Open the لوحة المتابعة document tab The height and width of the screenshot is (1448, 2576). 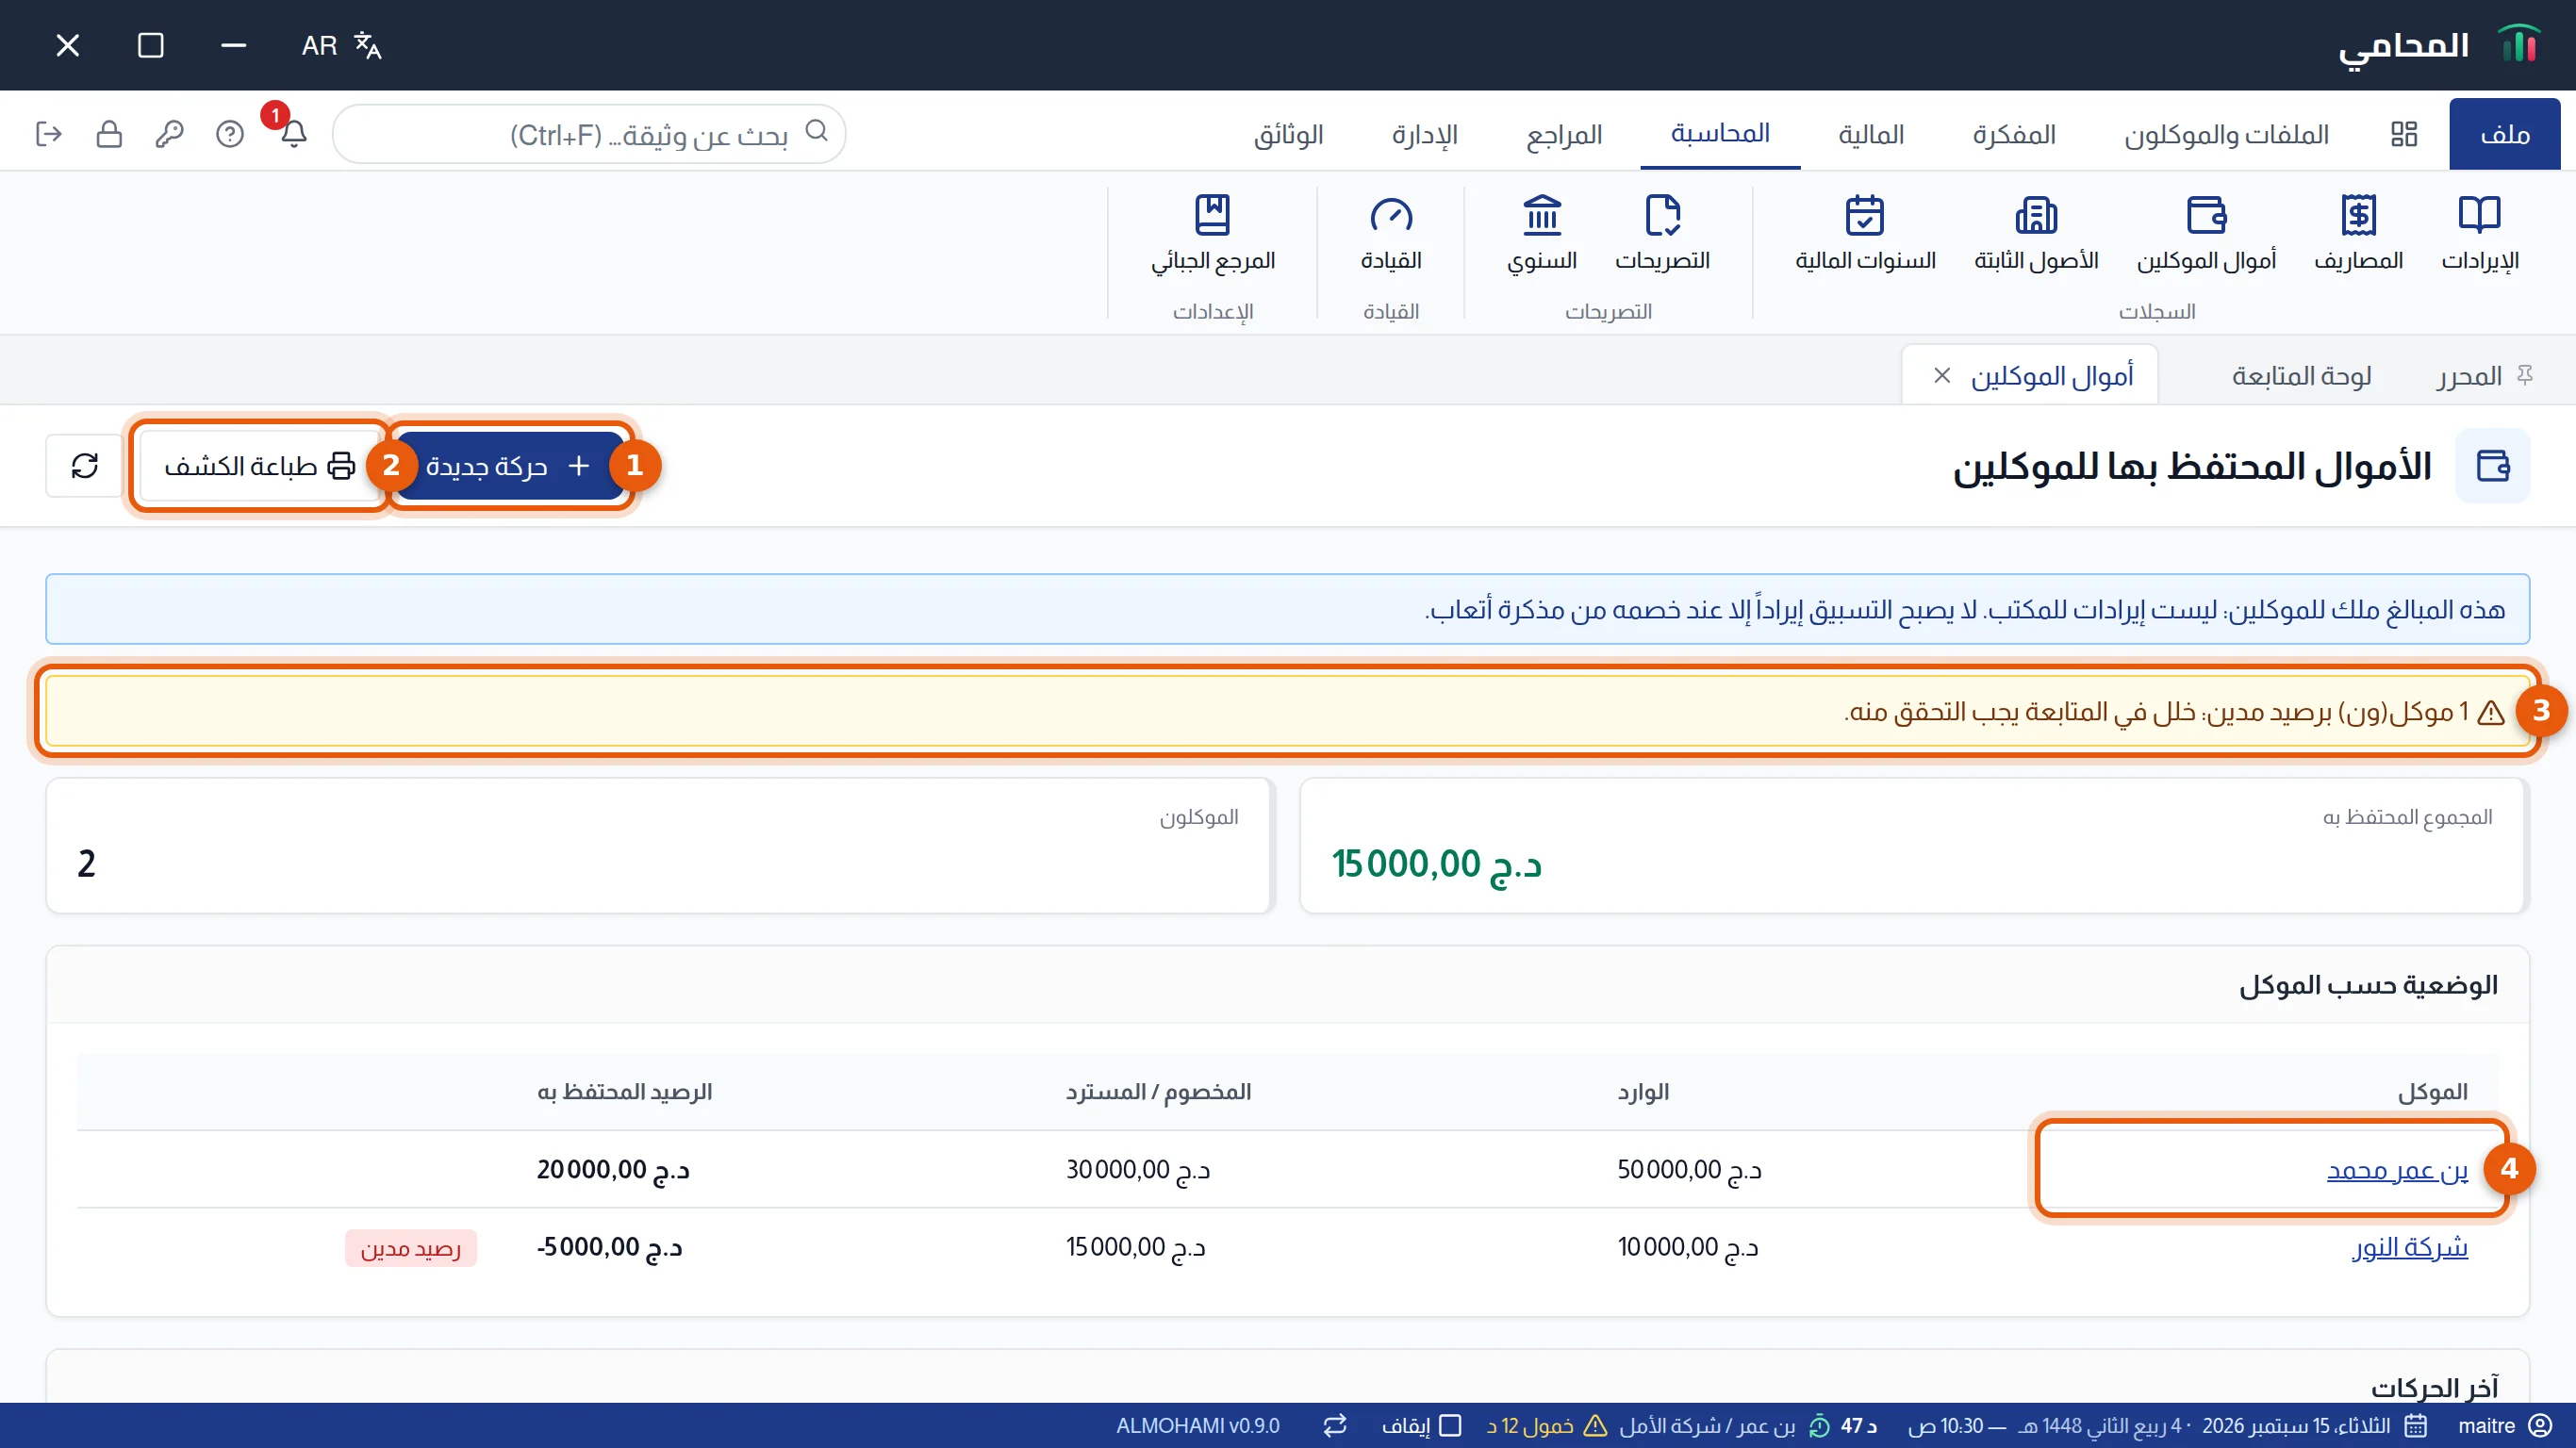(2301, 376)
